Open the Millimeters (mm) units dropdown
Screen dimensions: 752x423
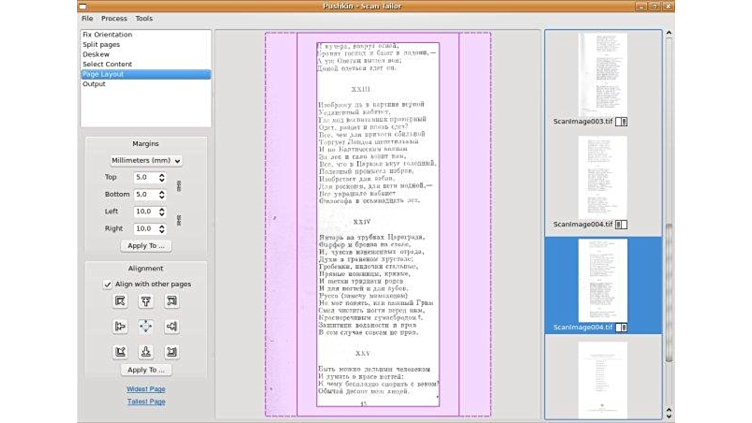coord(146,161)
